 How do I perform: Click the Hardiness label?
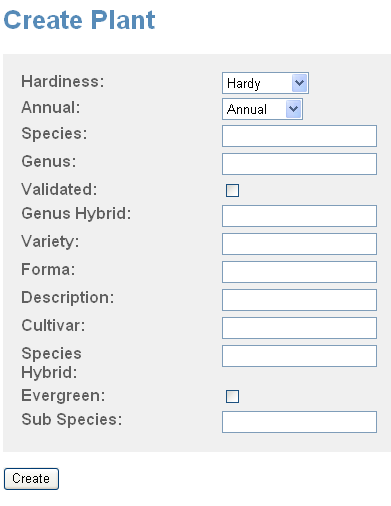tap(63, 81)
